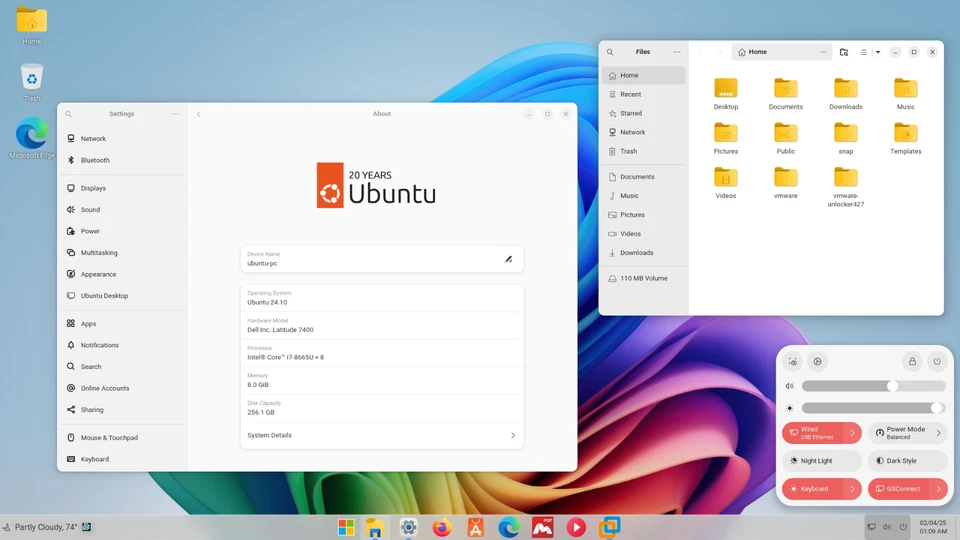This screenshot has height=540, width=960.
Task: Click the search icon in Files window
Action: [x=610, y=53]
